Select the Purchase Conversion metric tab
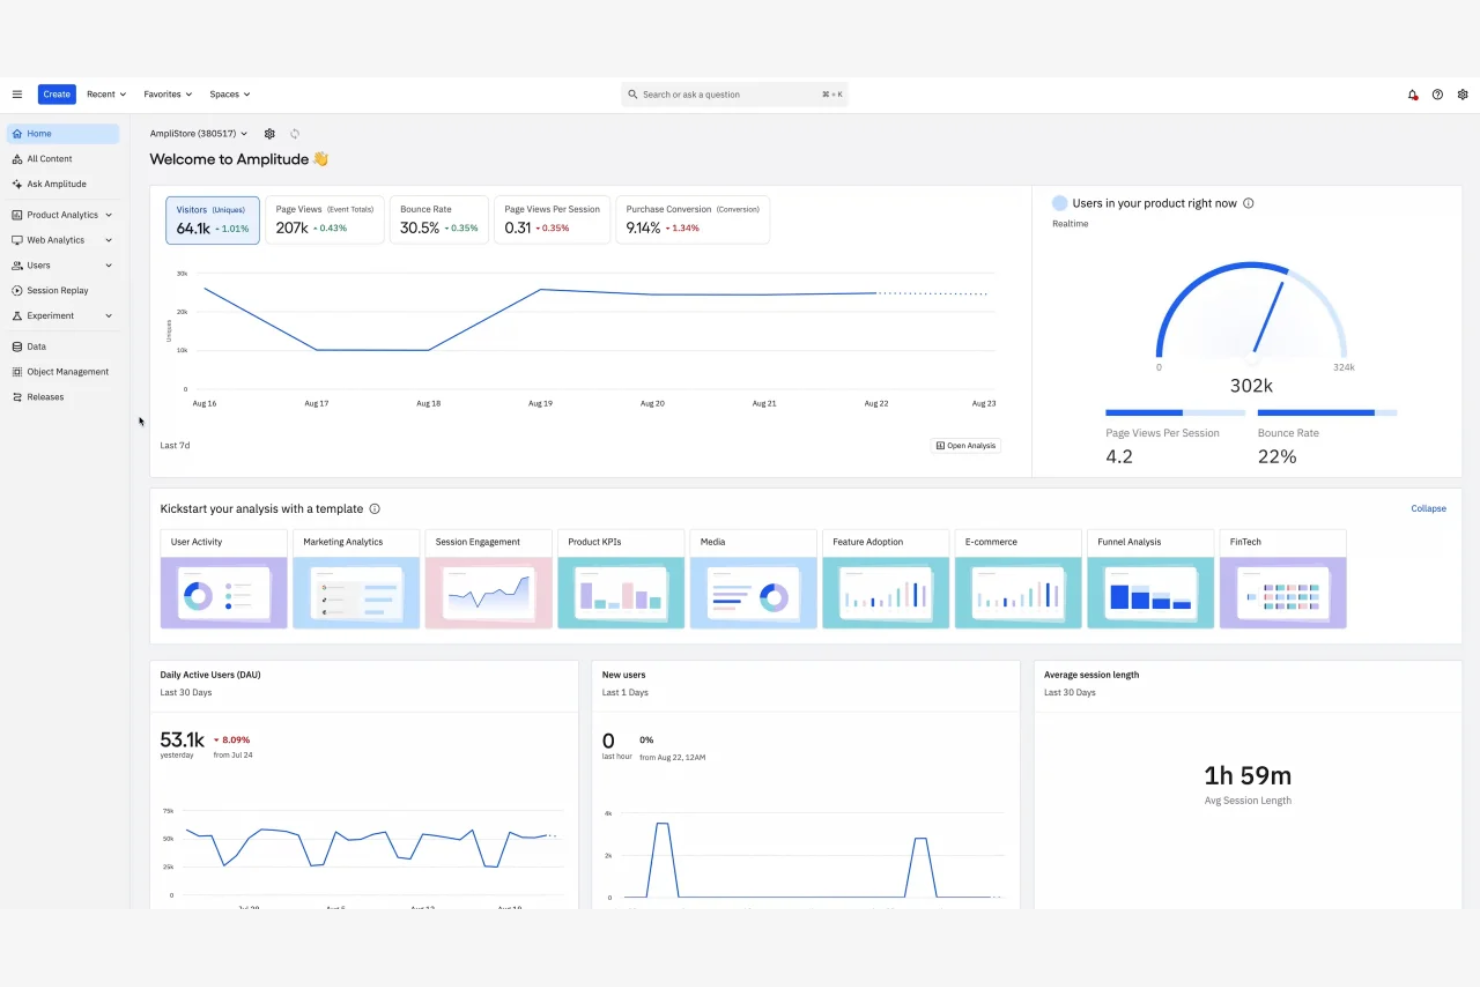 (x=693, y=220)
